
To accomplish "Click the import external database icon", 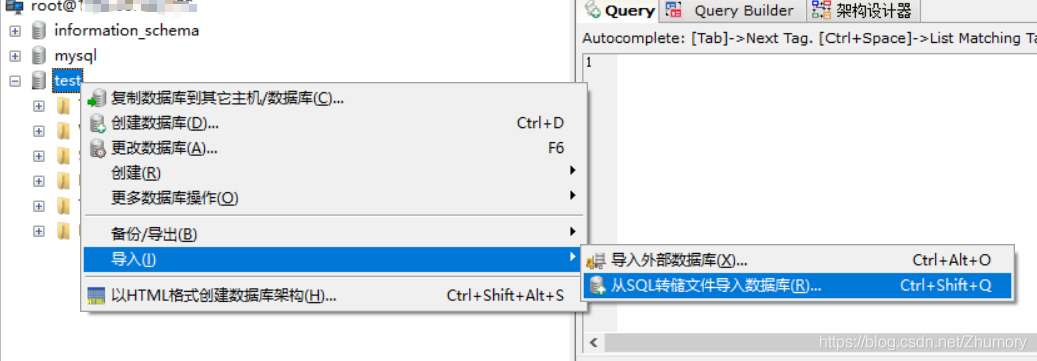I will coord(597,261).
